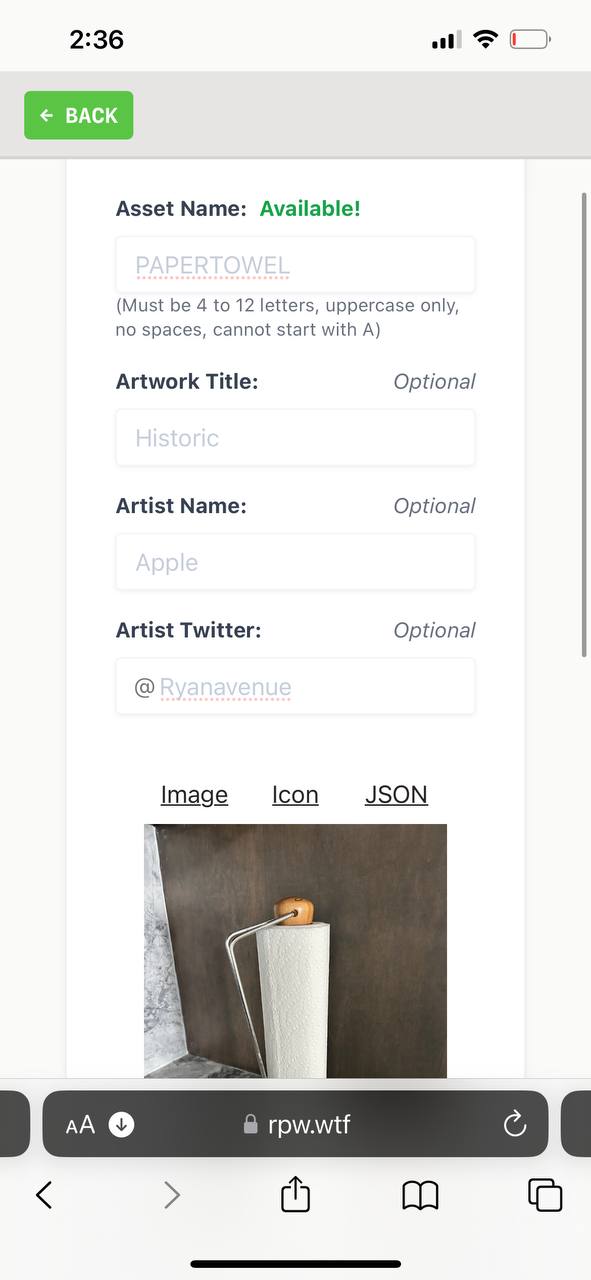The width and height of the screenshot is (591, 1280).
Task: Tap the paper towel image preview
Action: coord(295,951)
